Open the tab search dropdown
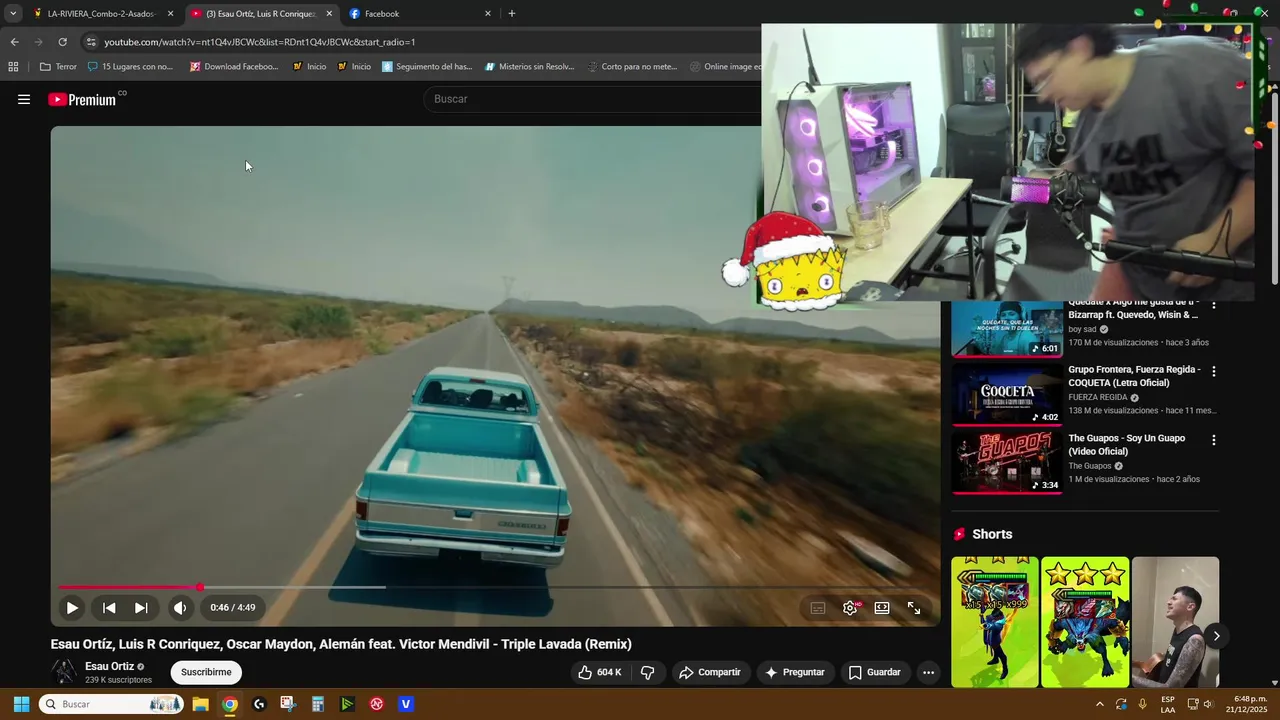1280x720 pixels. 12,14
